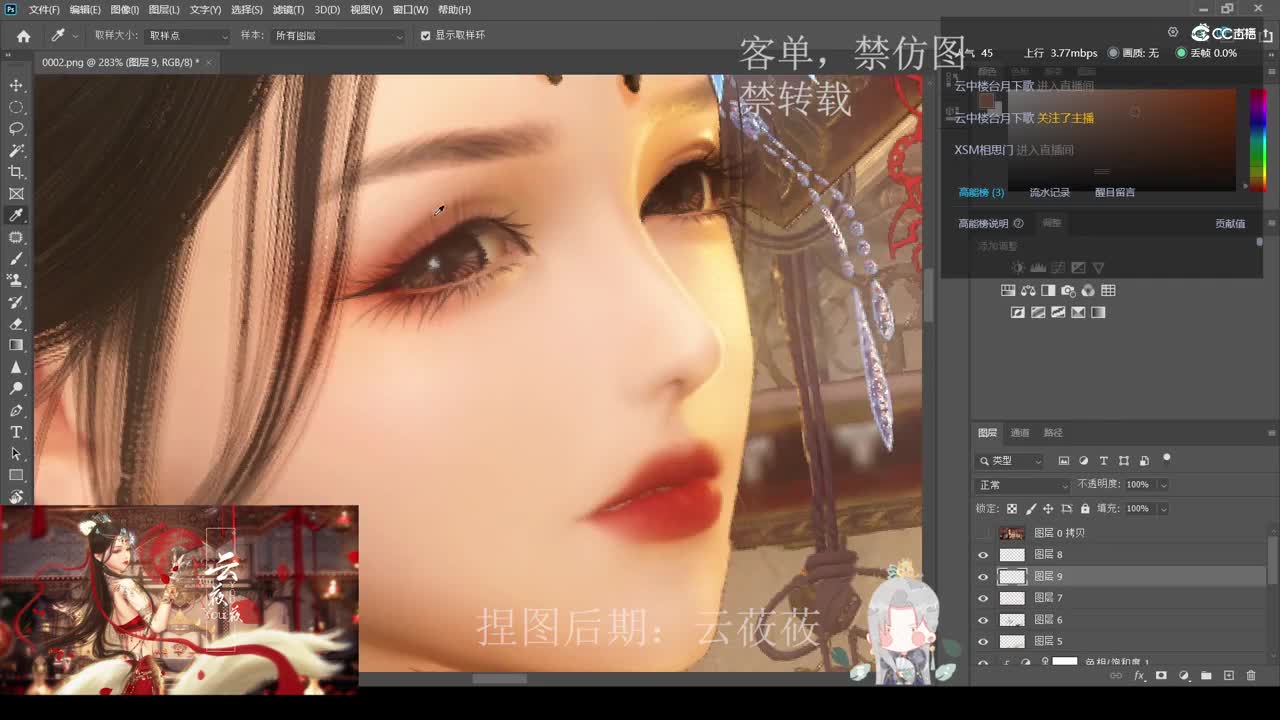Click the delete layer trash icon
The height and width of the screenshot is (720, 1280).
1251,676
